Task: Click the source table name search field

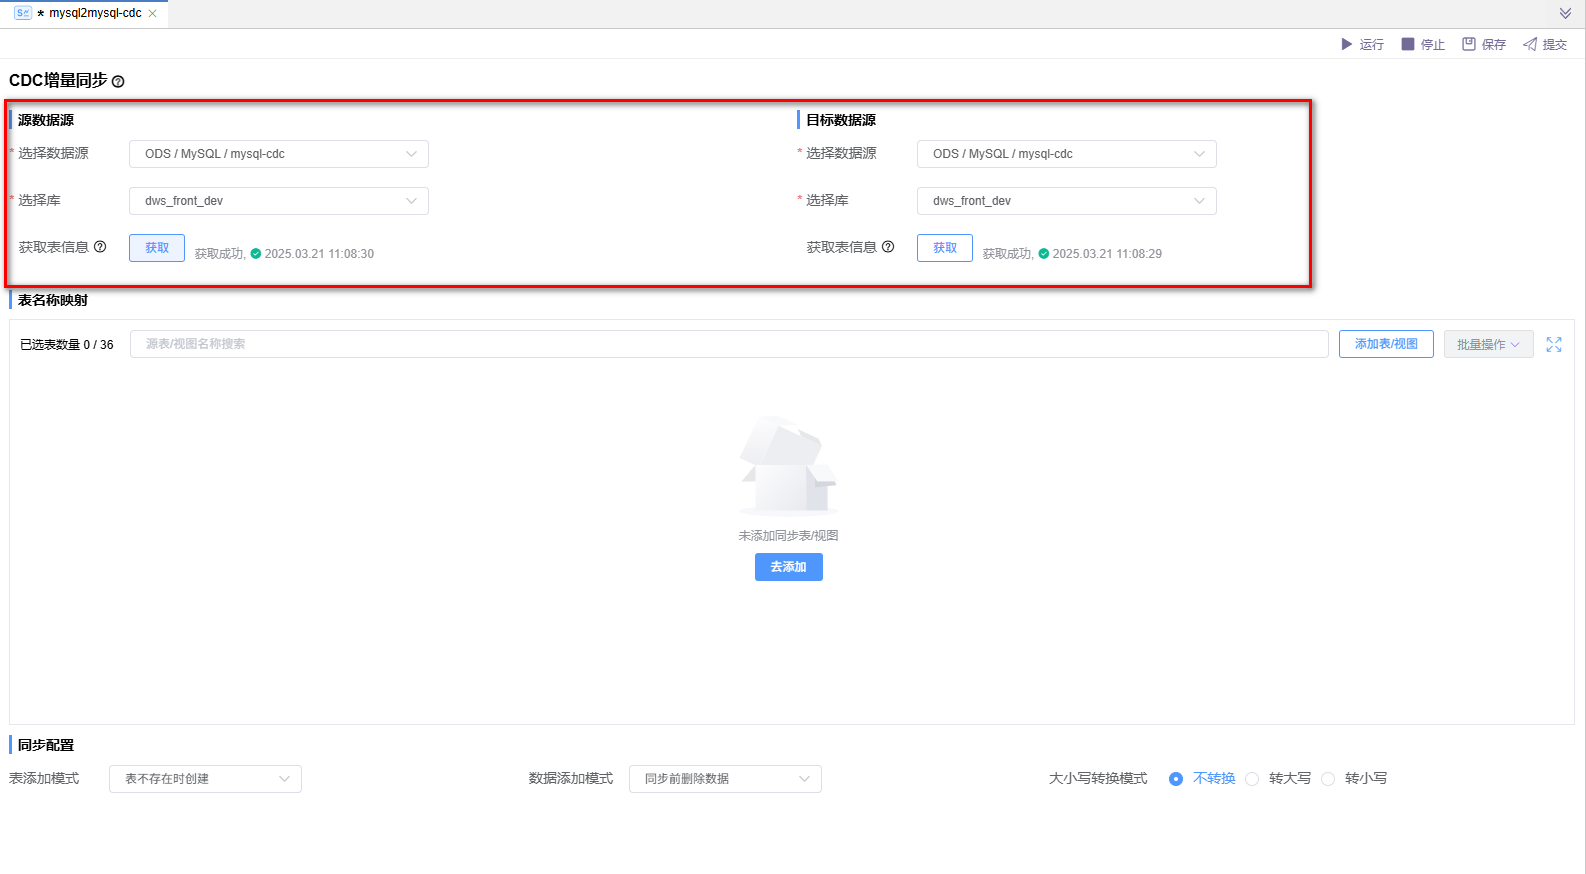Action: click(x=728, y=344)
